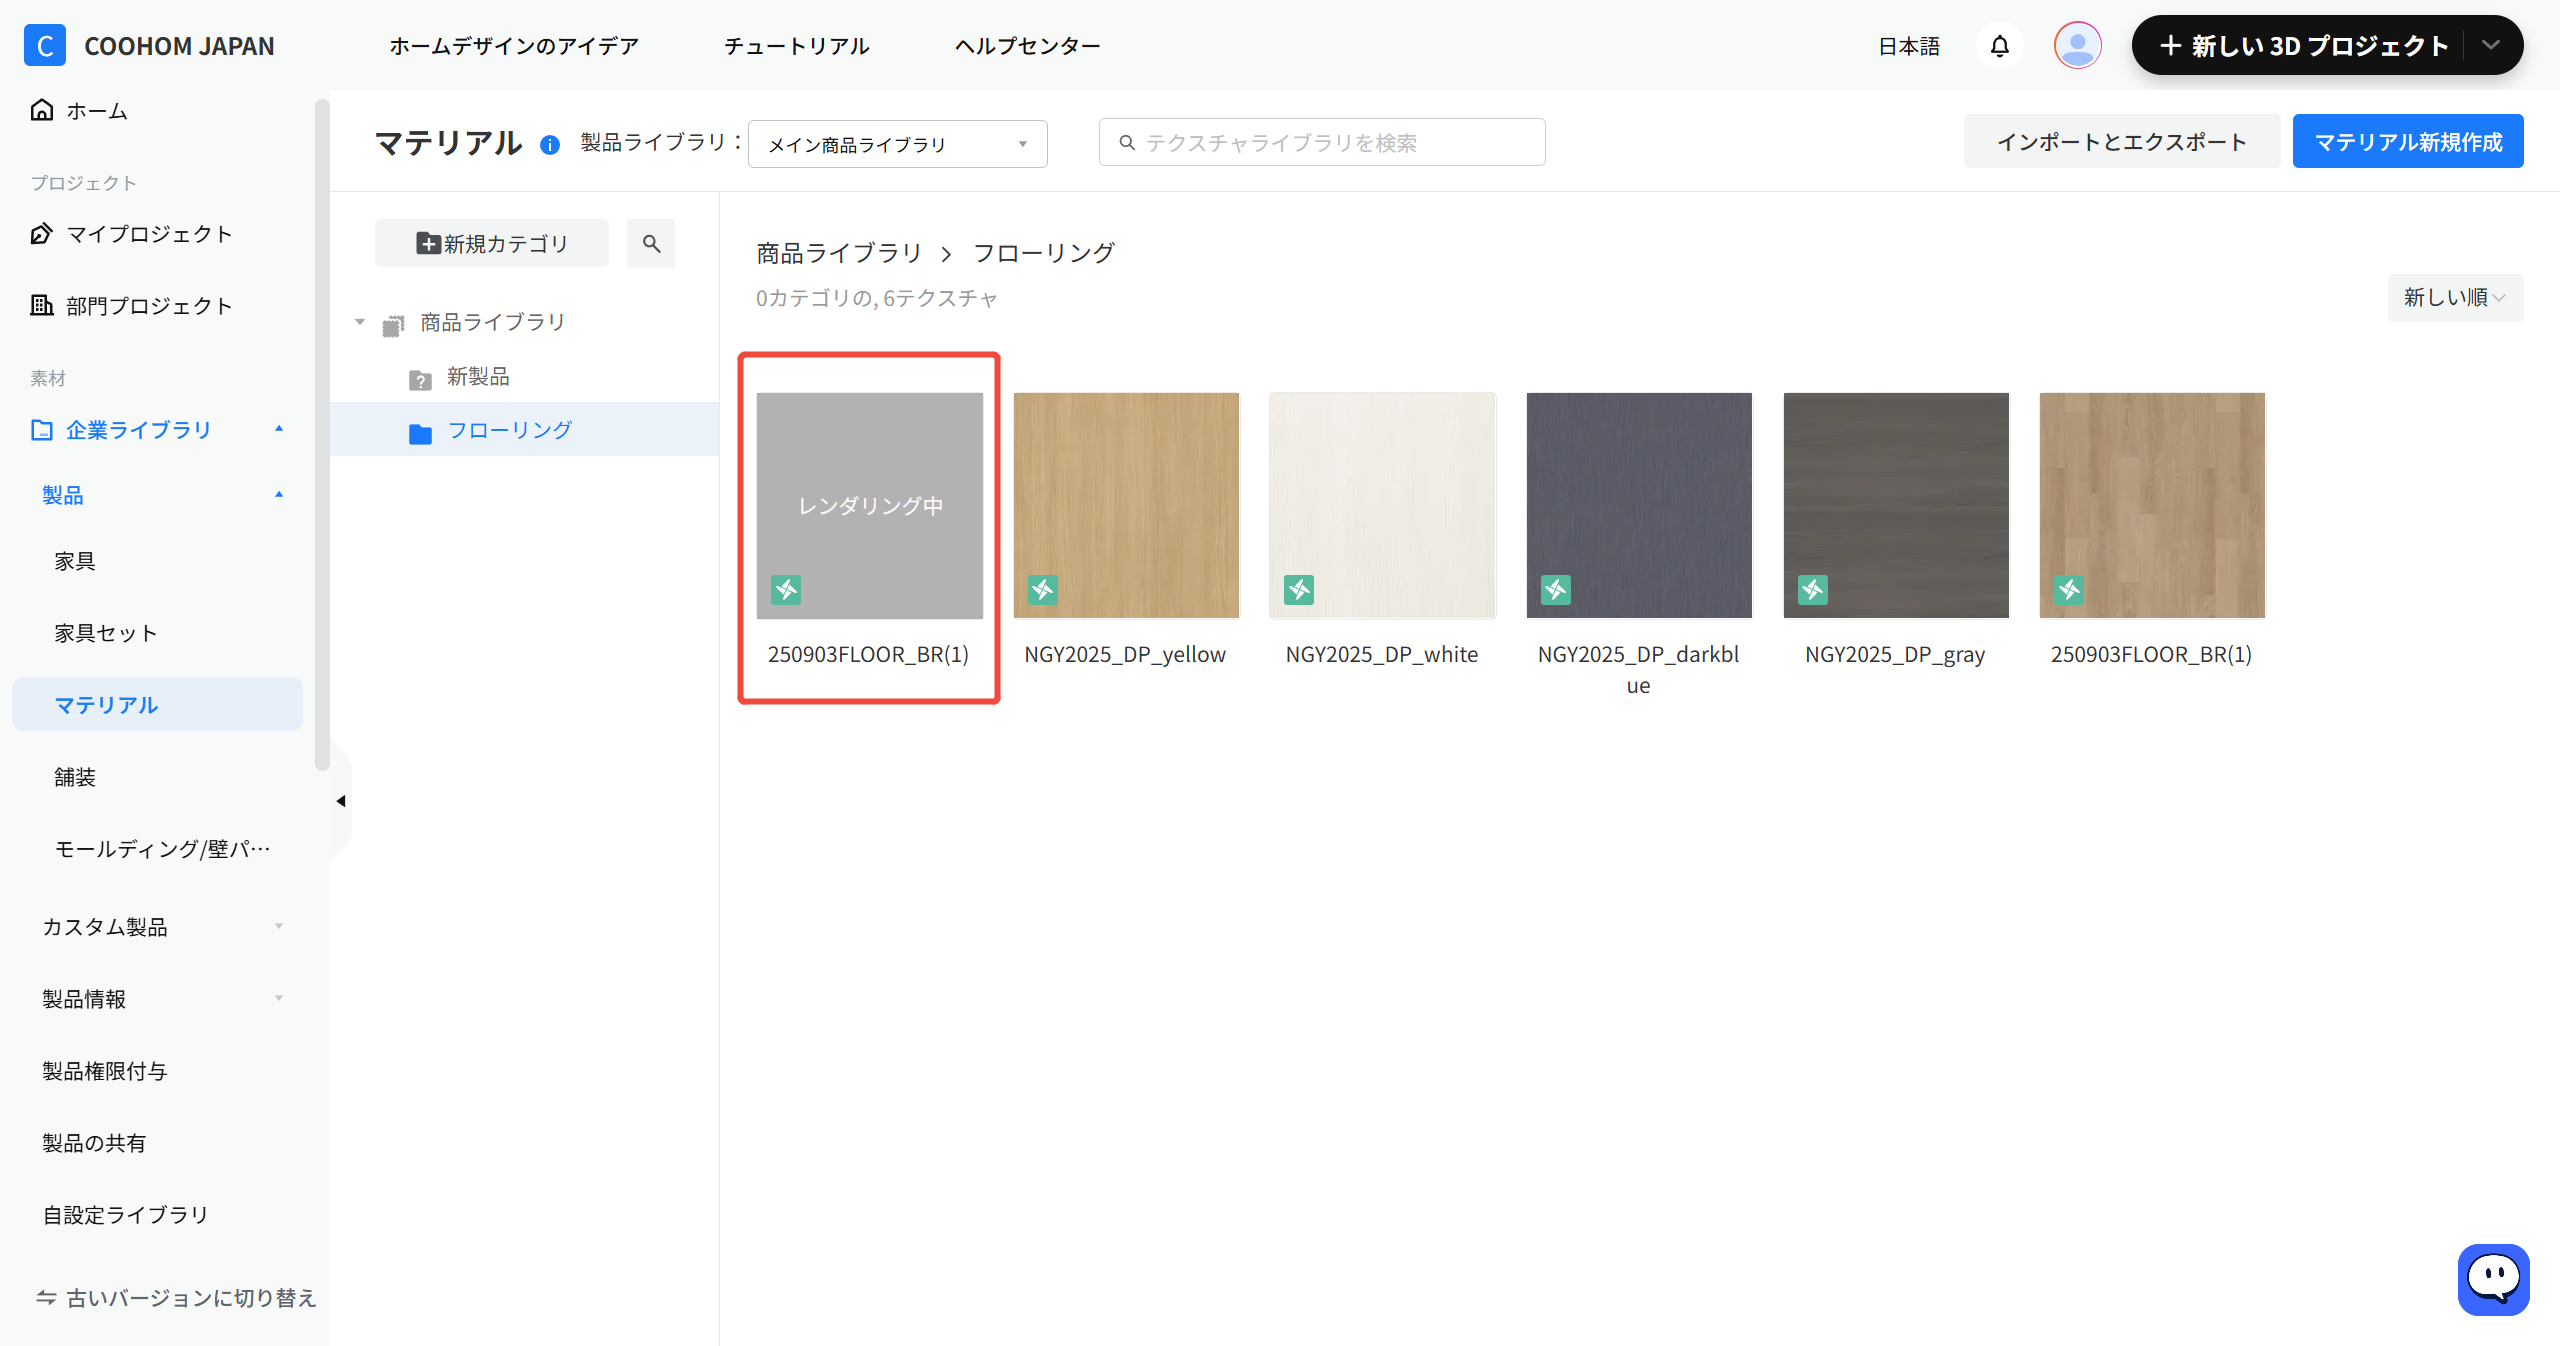This screenshot has width=2560, height=1346.
Task: Open the 新しい順 sort dropdown
Action: pyautogui.click(x=2455, y=298)
